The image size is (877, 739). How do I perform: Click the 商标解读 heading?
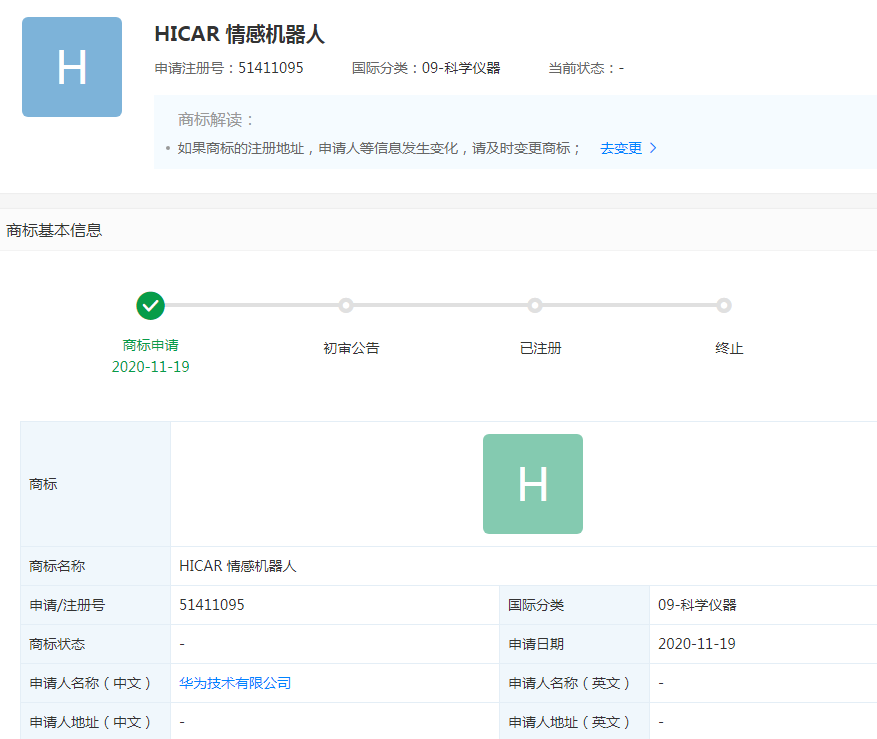[216, 120]
